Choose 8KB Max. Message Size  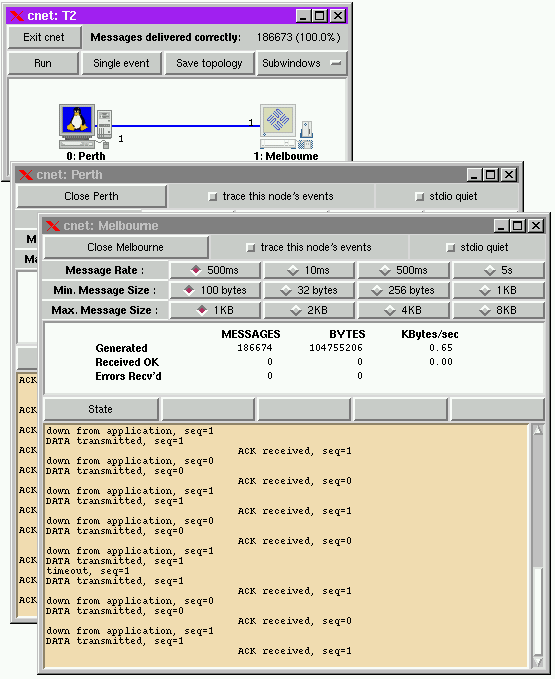coord(498,310)
